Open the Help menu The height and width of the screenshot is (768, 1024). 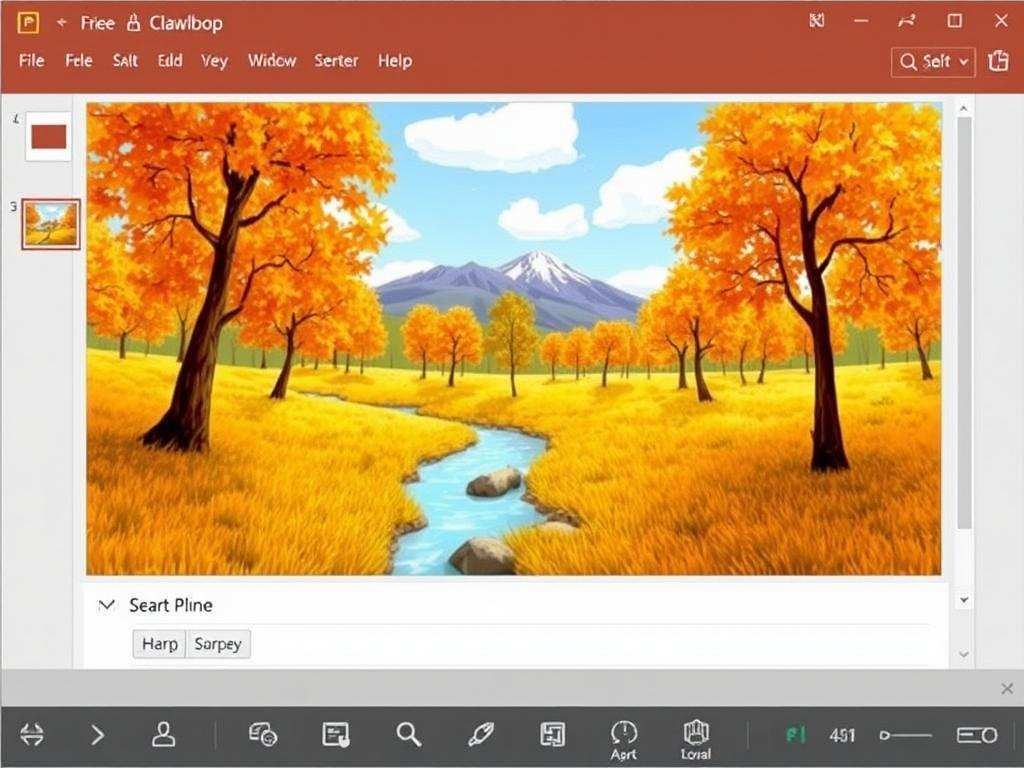coord(394,61)
